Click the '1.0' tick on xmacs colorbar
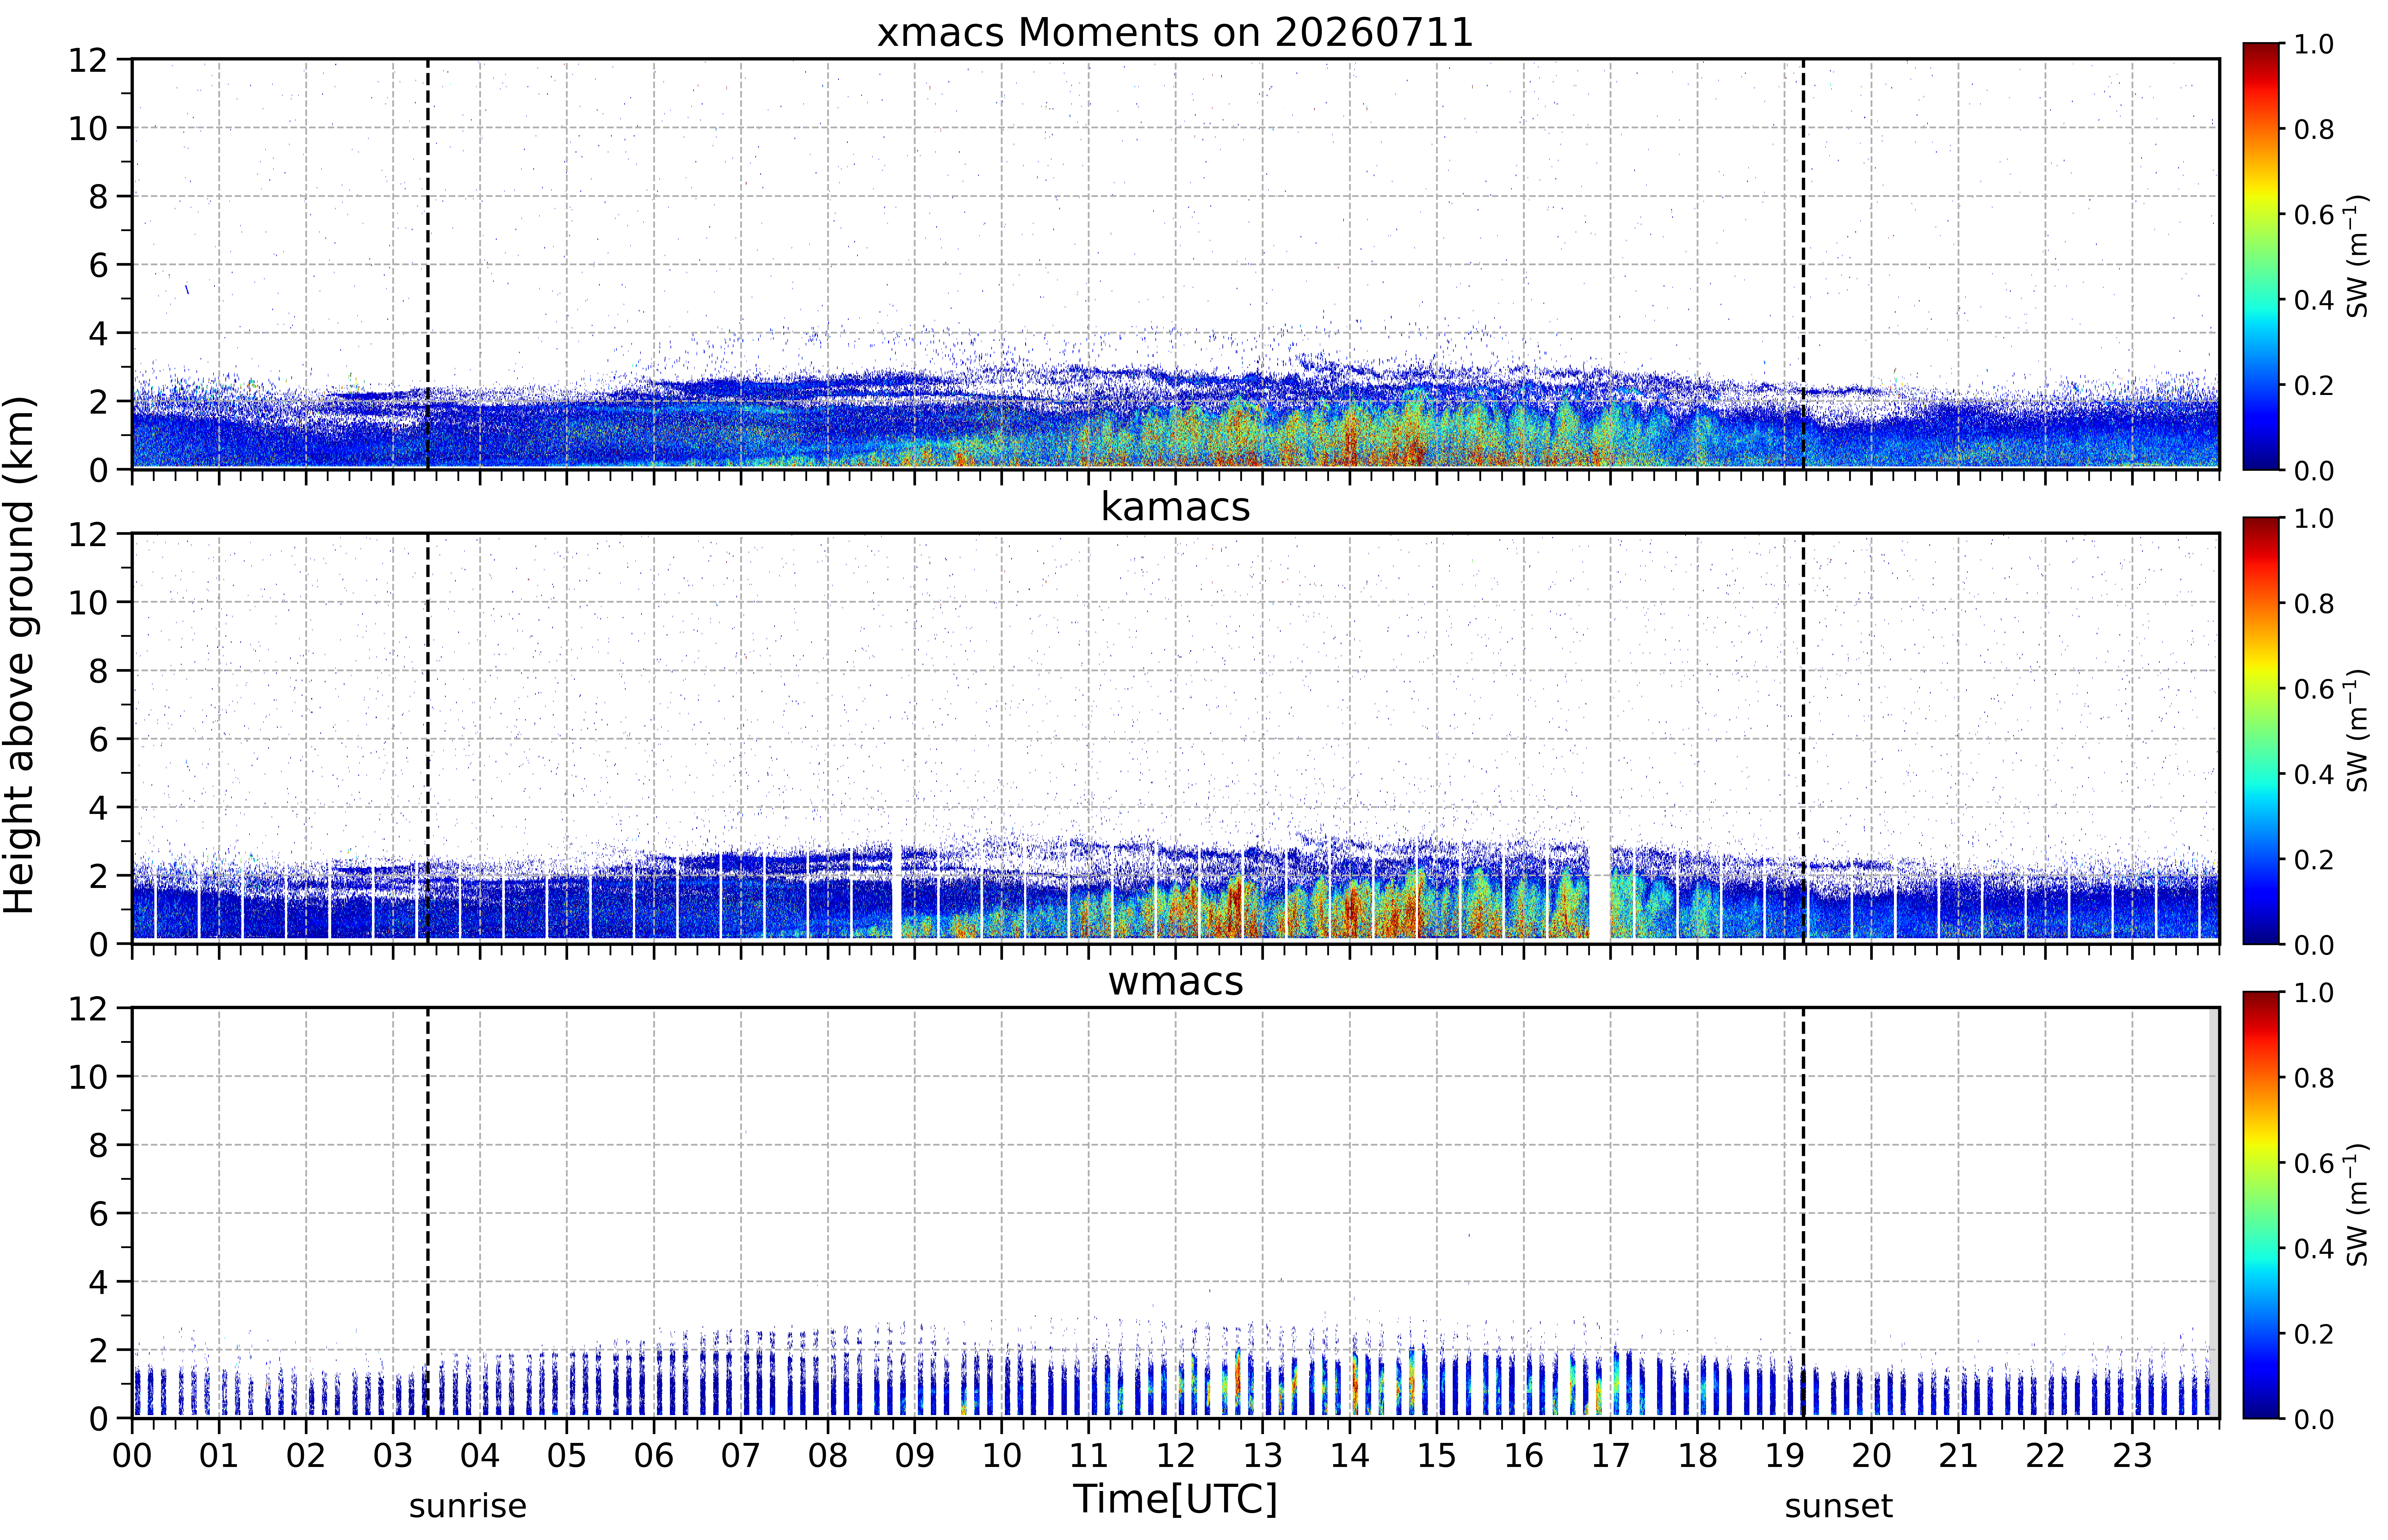2388x1540 pixels. (x=2314, y=44)
